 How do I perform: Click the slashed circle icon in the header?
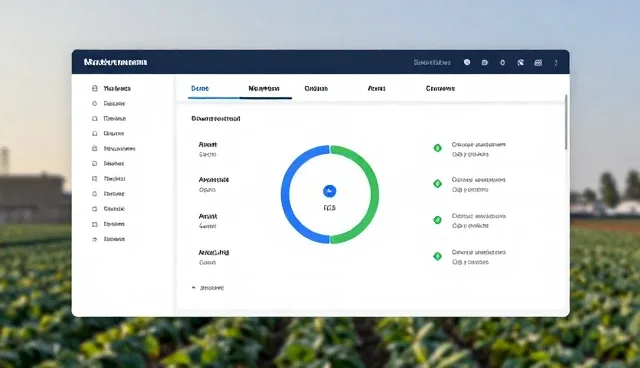(x=520, y=62)
